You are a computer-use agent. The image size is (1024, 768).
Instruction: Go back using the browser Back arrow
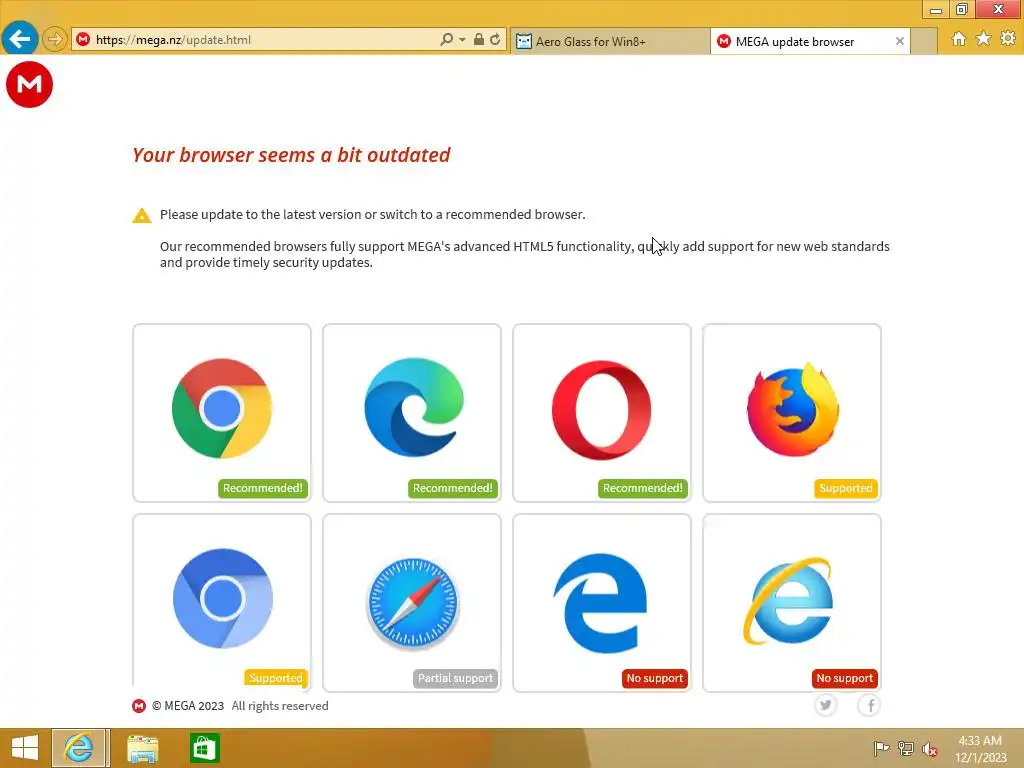pyautogui.click(x=20, y=39)
